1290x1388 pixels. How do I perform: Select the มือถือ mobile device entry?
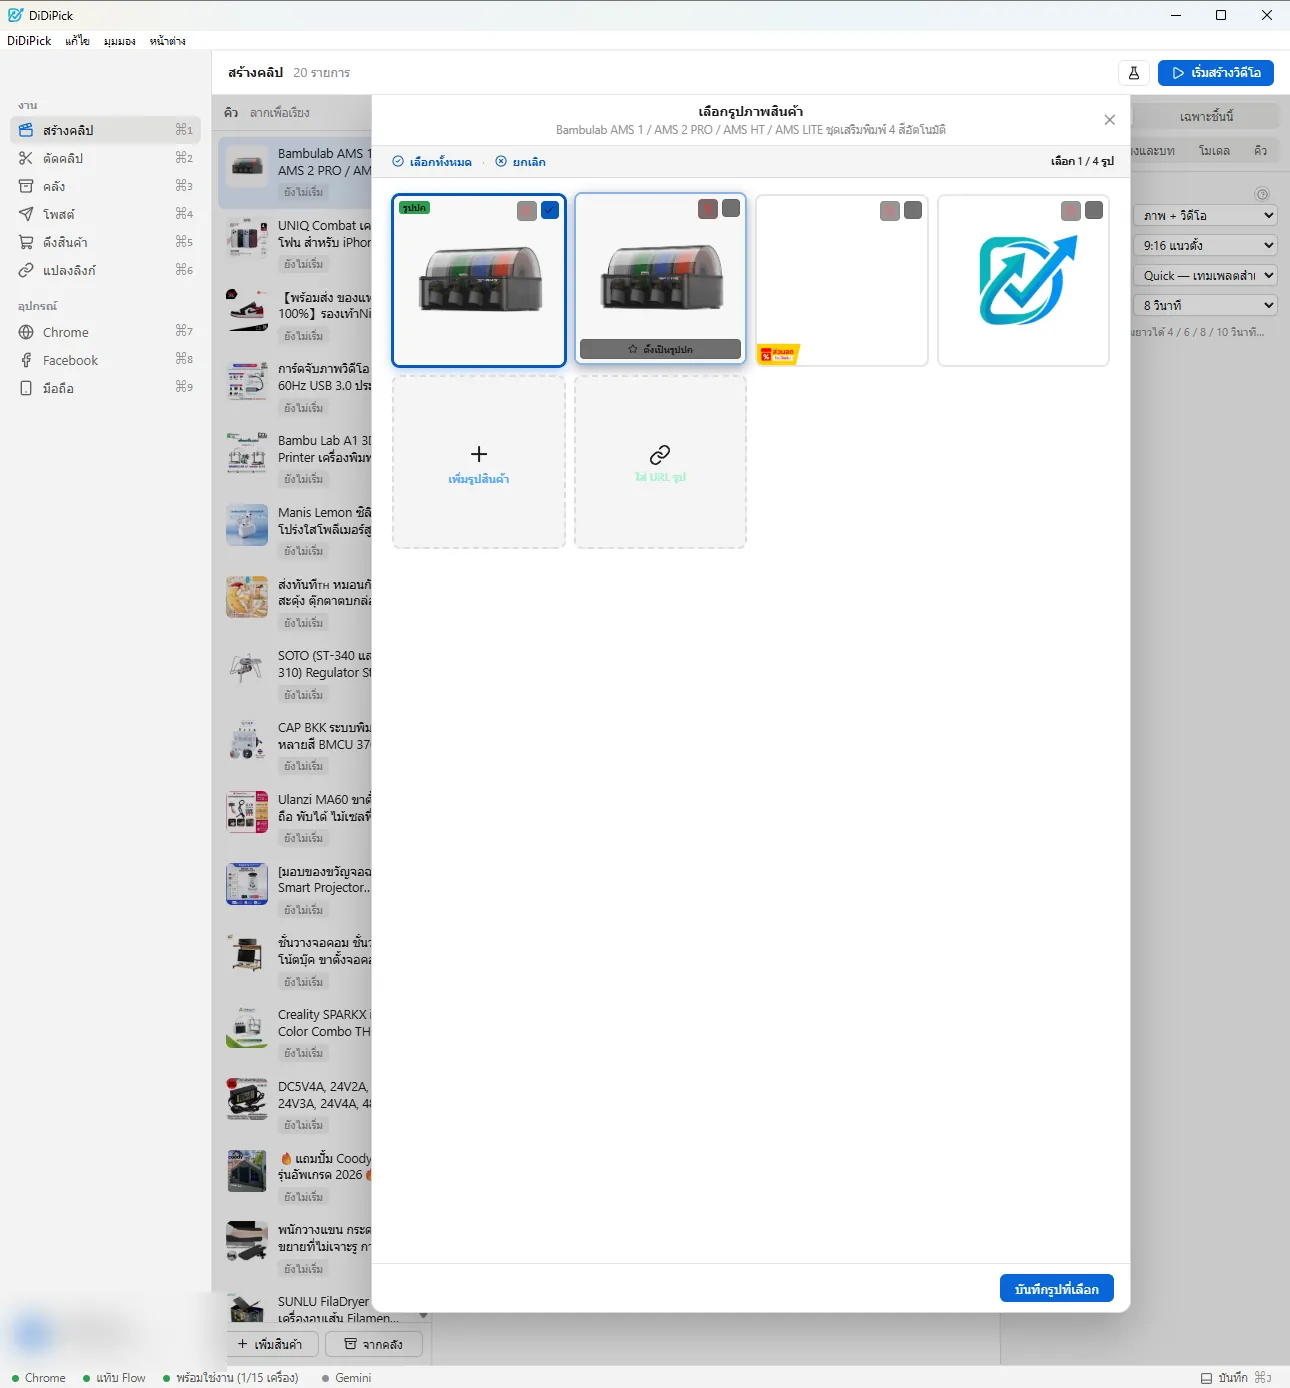[105, 388]
